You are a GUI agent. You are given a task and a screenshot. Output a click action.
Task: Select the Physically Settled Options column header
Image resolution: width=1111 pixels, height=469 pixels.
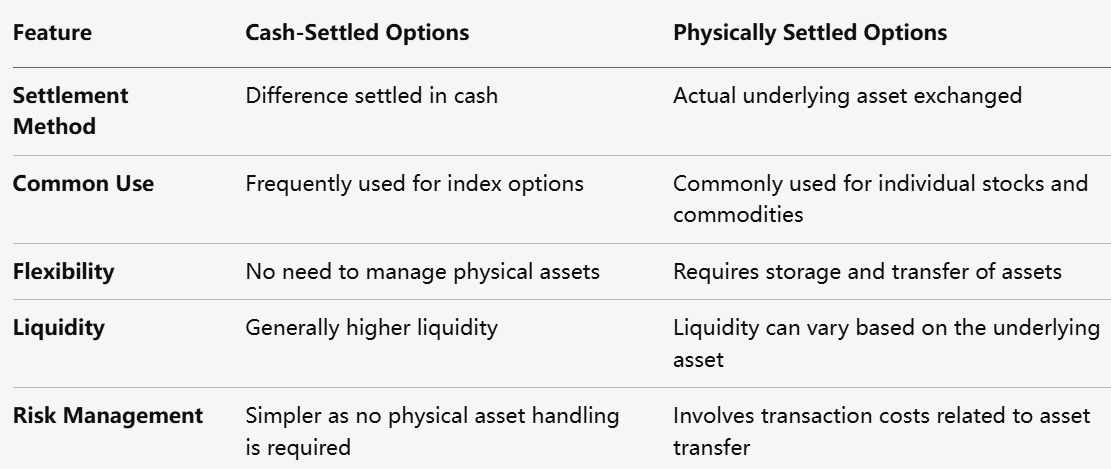(x=810, y=33)
